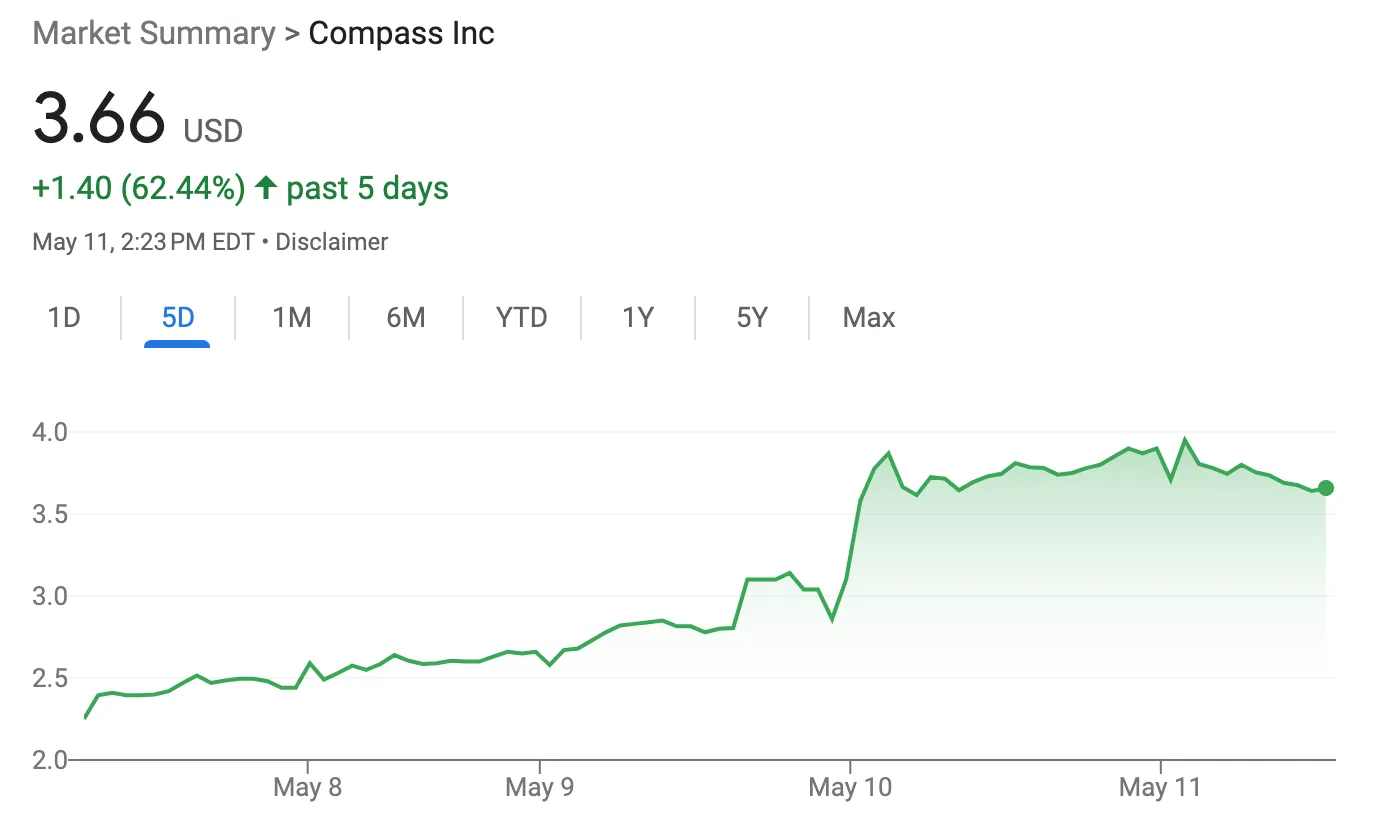This screenshot has height=820, width=1398.
Task: Switch to the 5Y range tab
Action: click(x=751, y=318)
